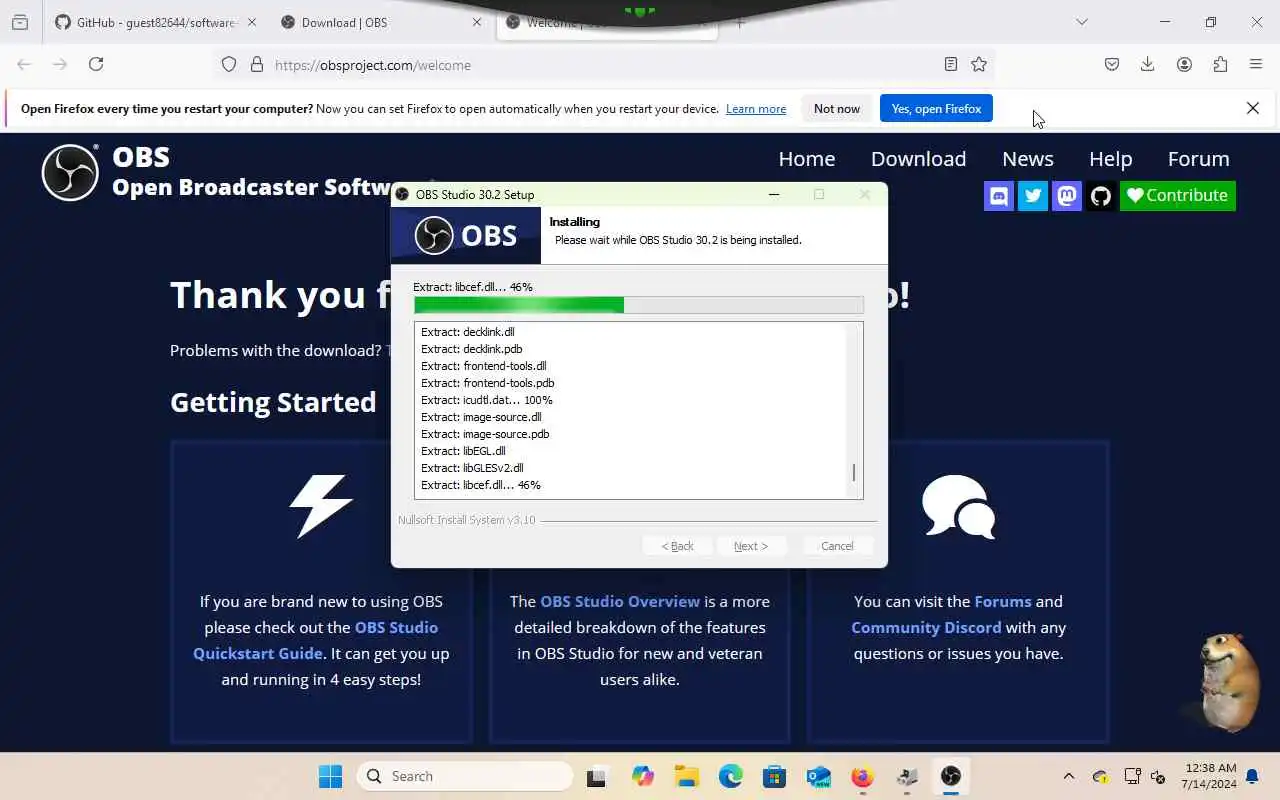Open the Community Discord link
This screenshot has height=800, width=1280.
click(x=926, y=627)
